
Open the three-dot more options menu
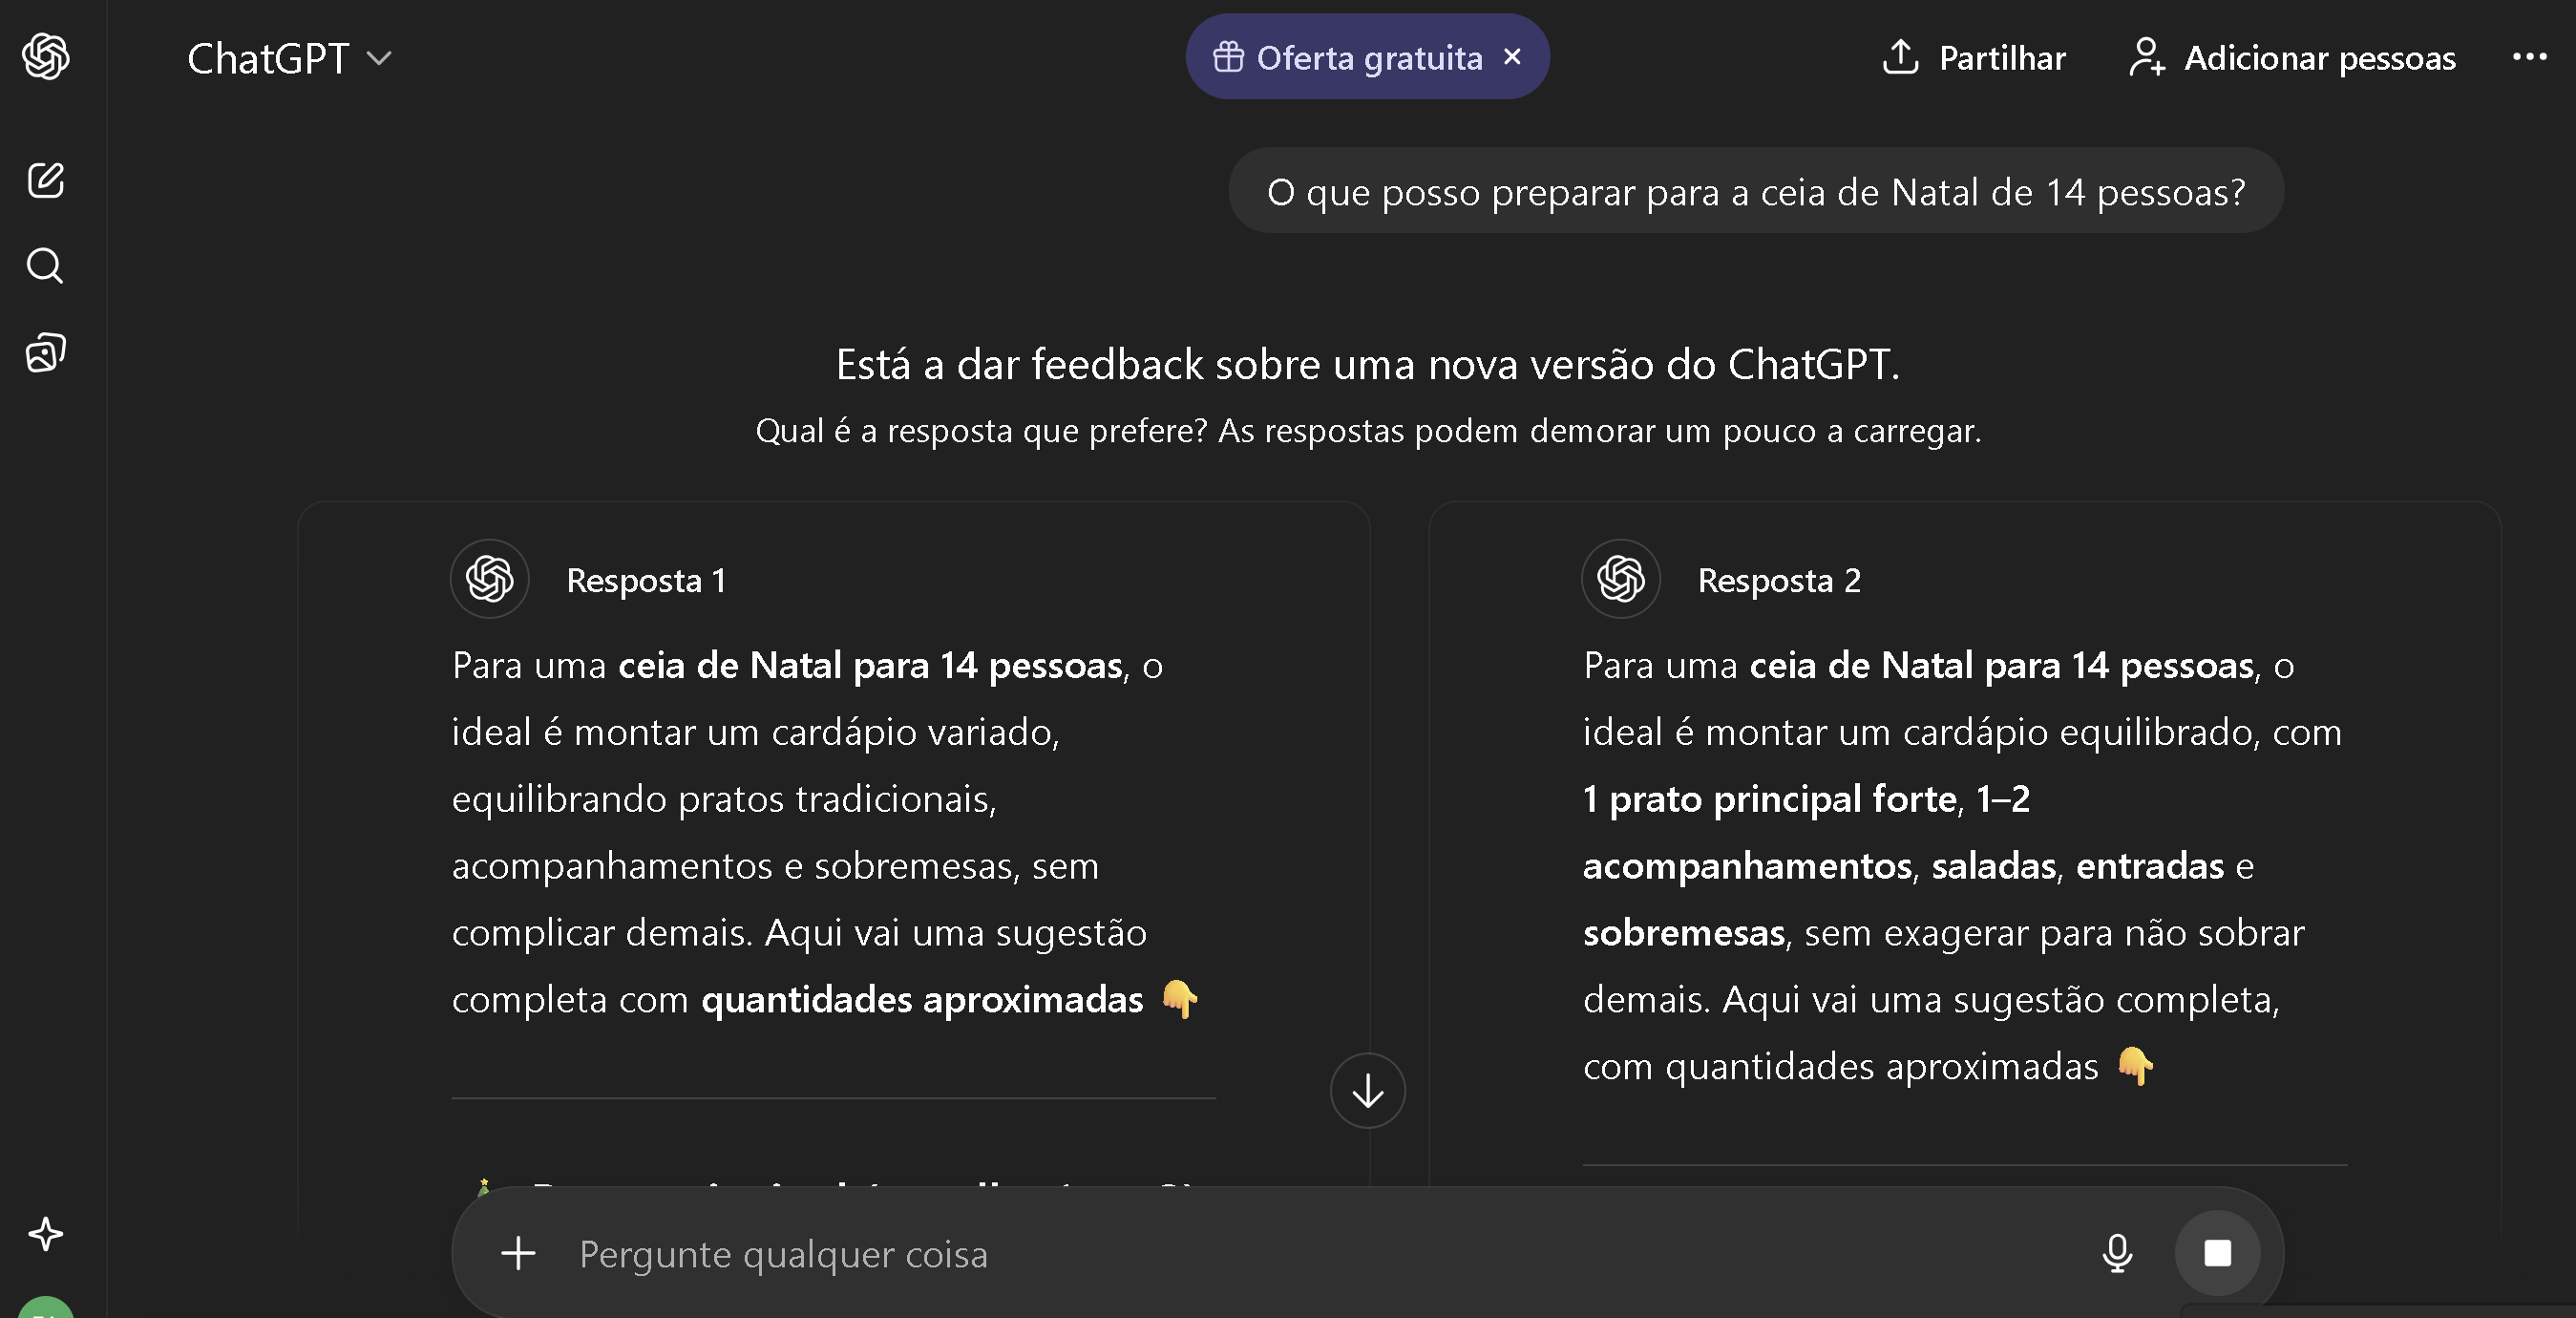2529,57
